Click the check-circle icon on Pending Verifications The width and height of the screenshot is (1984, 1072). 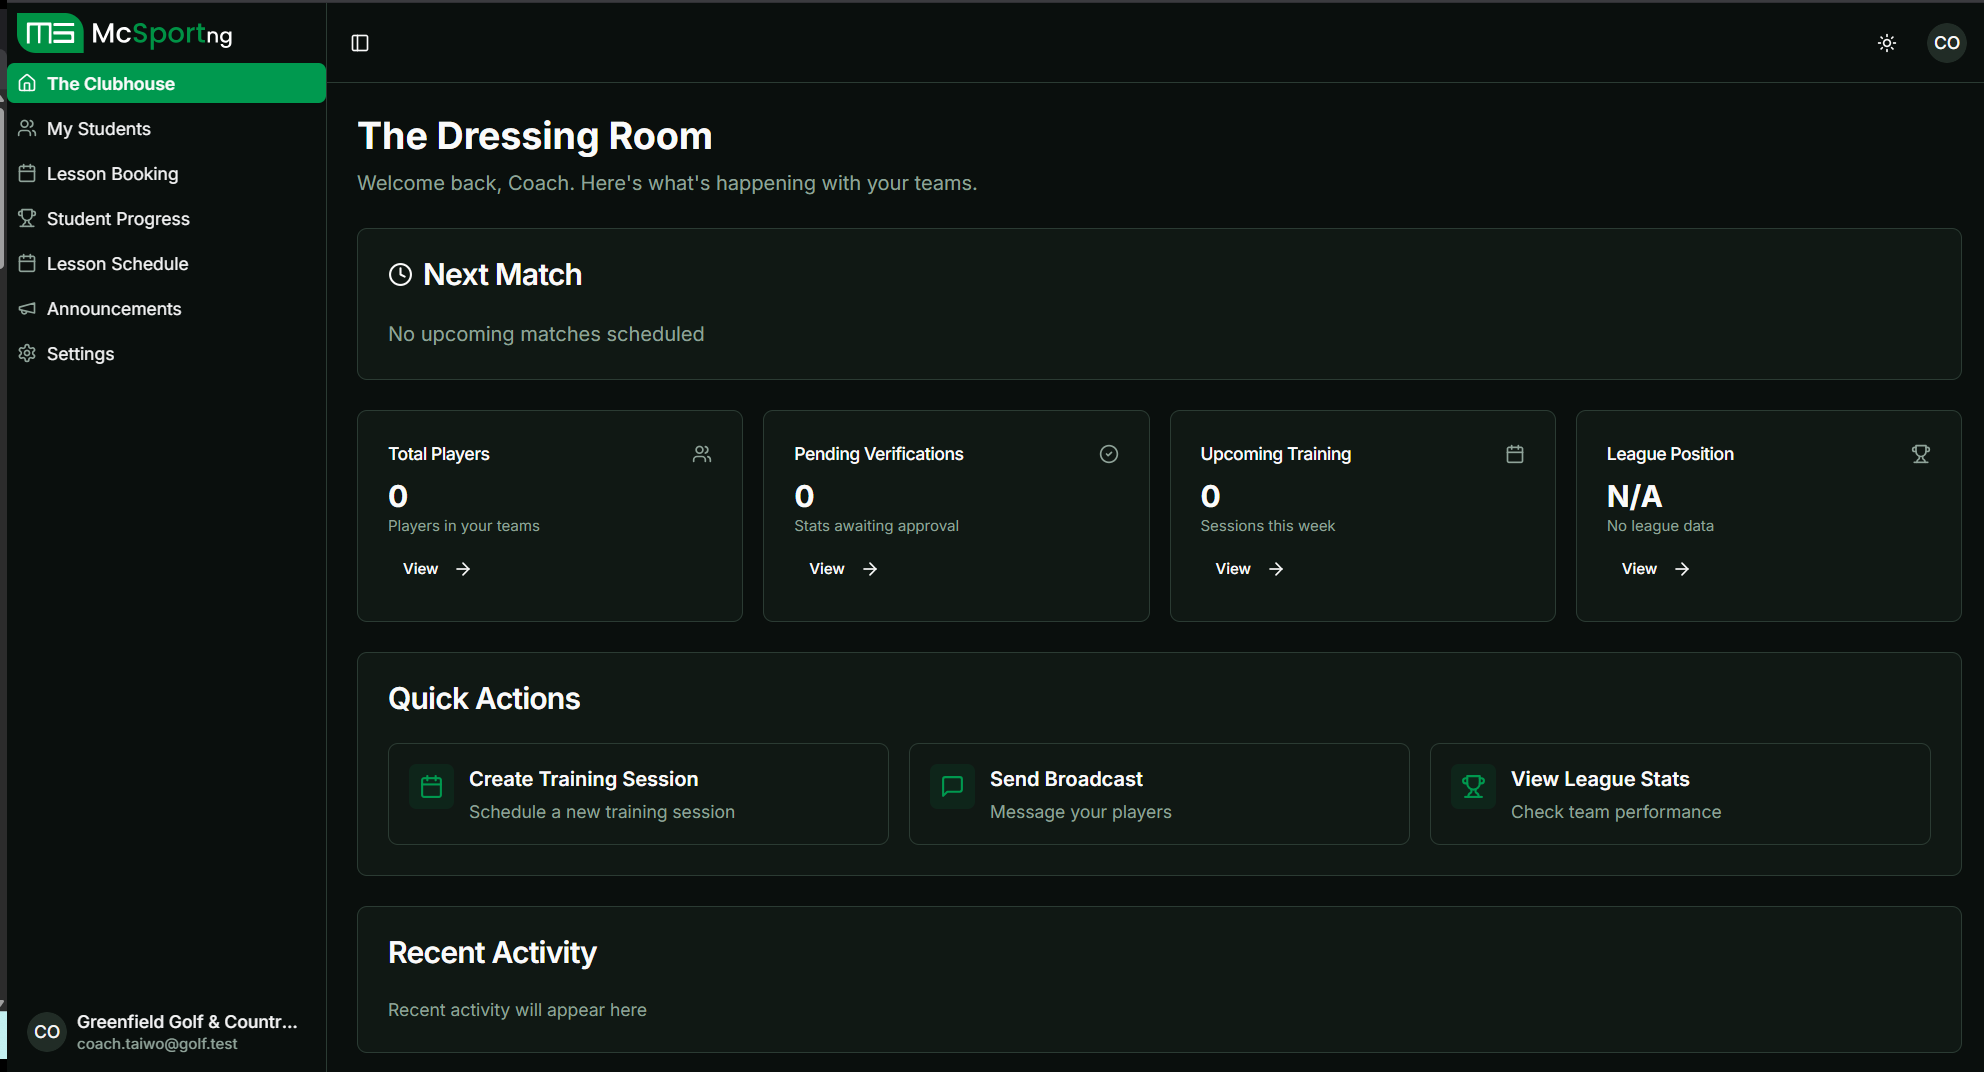click(1109, 453)
